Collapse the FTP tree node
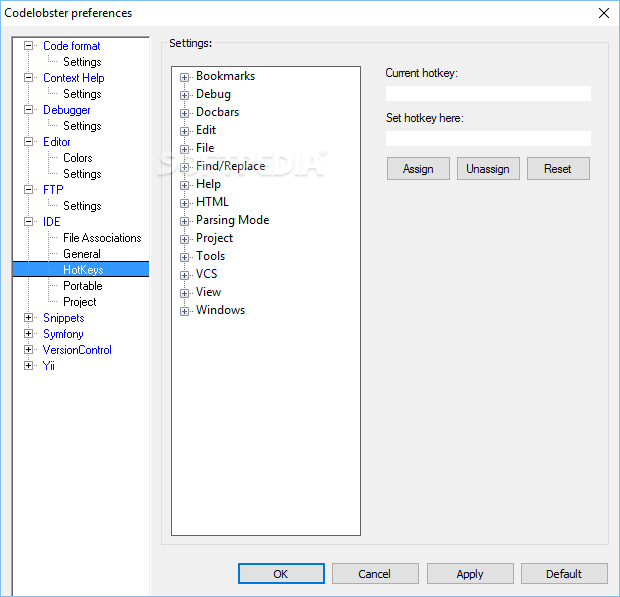Viewport: 620px width, 597px height. (x=28, y=190)
